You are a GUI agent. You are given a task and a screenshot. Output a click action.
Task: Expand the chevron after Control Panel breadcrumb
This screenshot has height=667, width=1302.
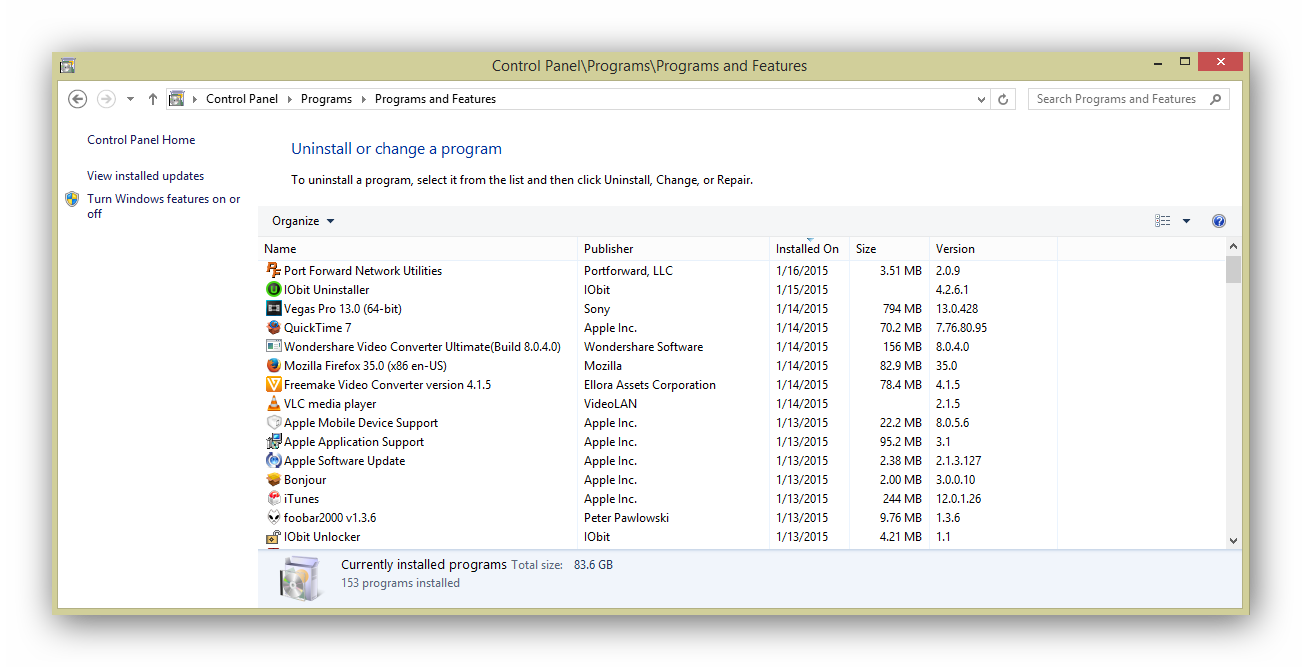289,99
